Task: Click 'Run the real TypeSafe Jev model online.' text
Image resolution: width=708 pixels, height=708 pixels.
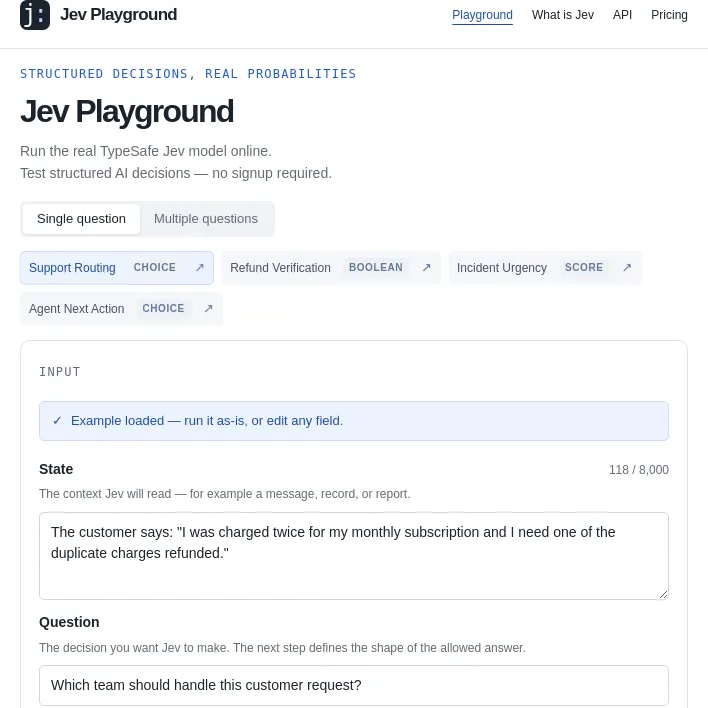Action: pos(146,151)
